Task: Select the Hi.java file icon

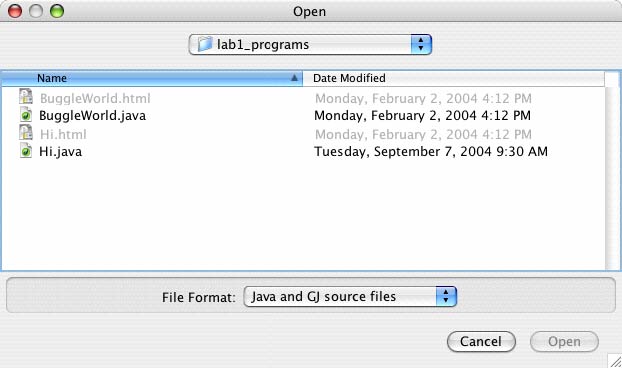Action: (x=26, y=151)
